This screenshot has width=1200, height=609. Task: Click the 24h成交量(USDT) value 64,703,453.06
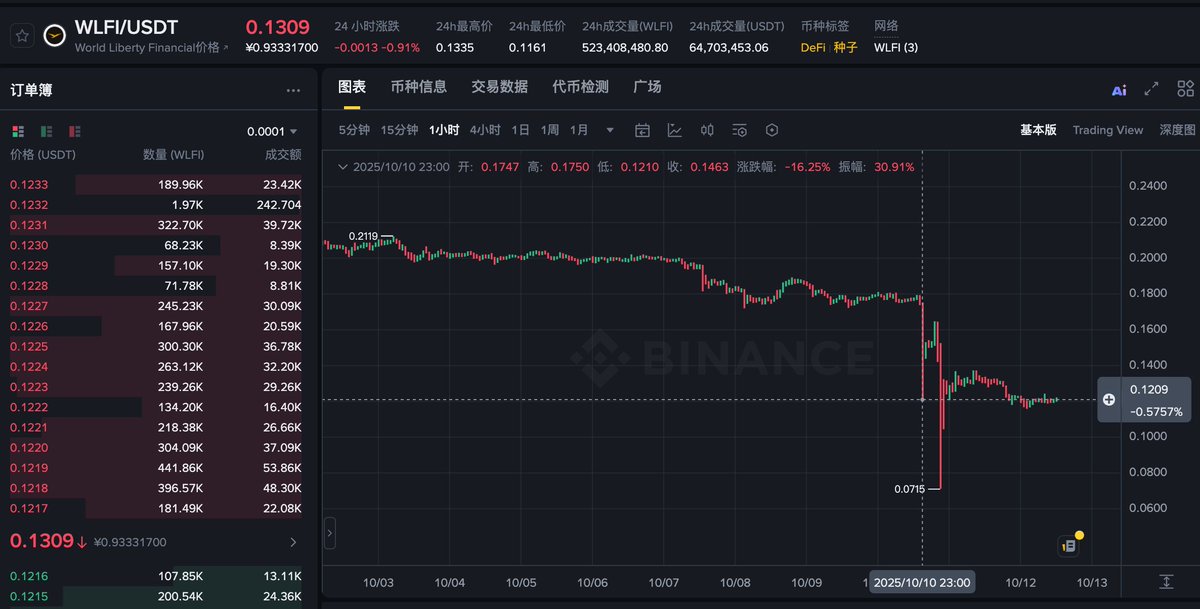click(x=729, y=47)
